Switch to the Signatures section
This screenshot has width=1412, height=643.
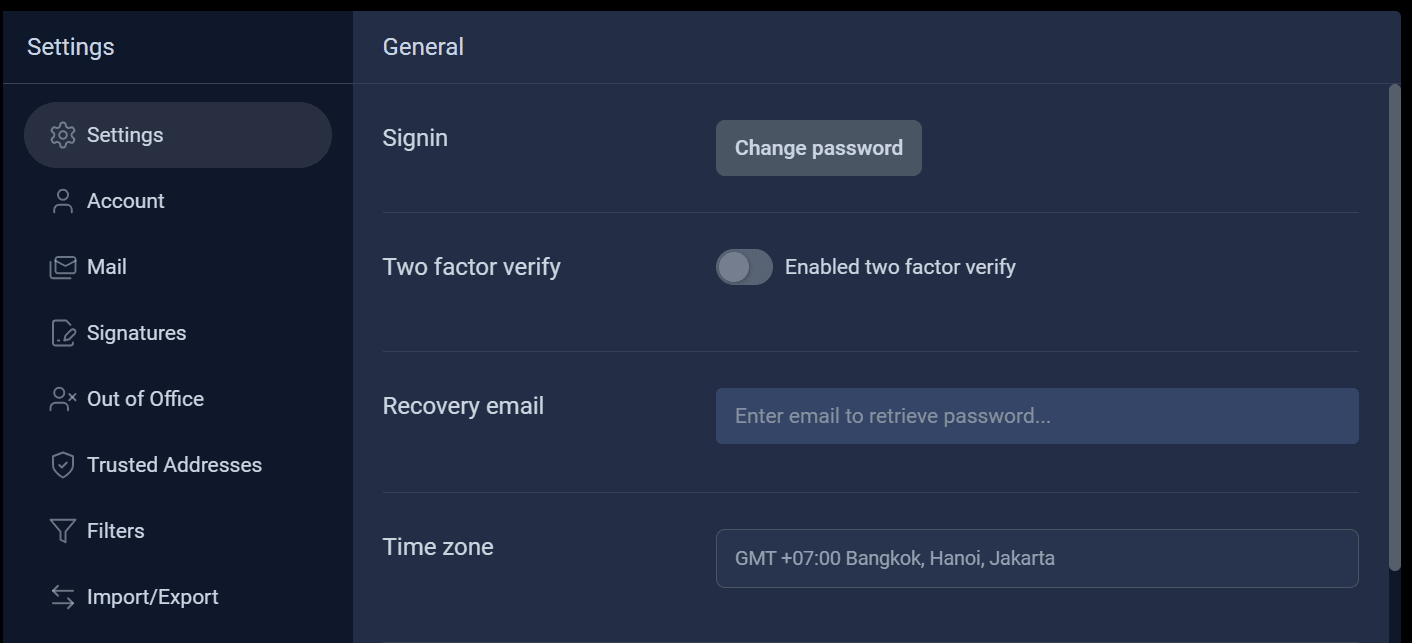(137, 332)
